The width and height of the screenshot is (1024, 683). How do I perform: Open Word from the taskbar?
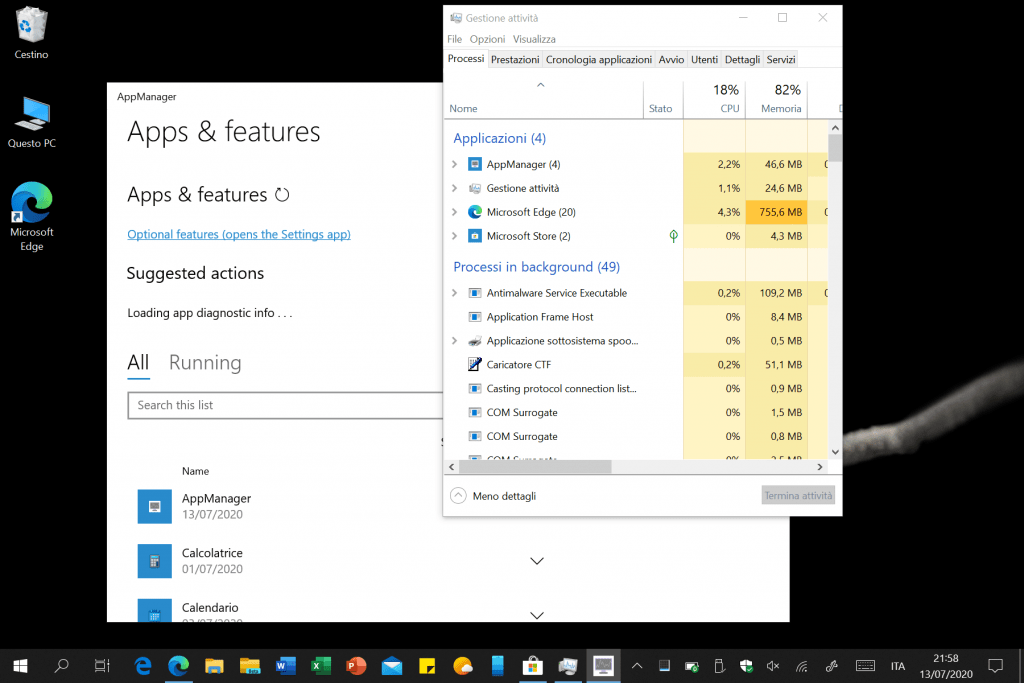pyautogui.click(x=285, y=665)
